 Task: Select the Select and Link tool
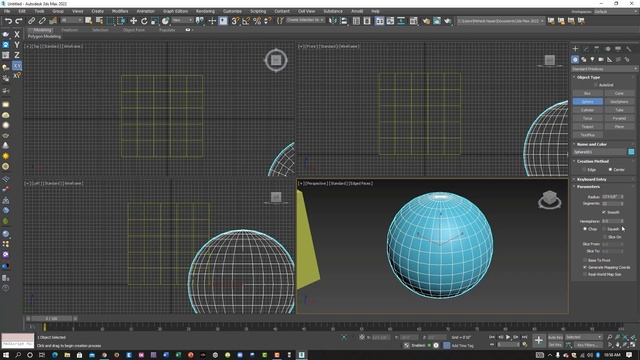click(x=31, y=20)
